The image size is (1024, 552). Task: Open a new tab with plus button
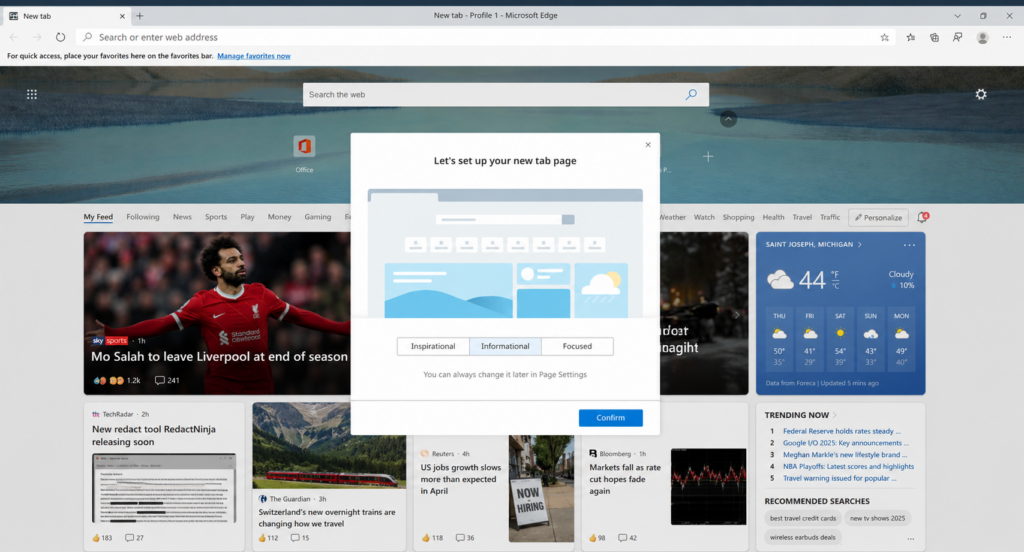(x=140, y=16)
